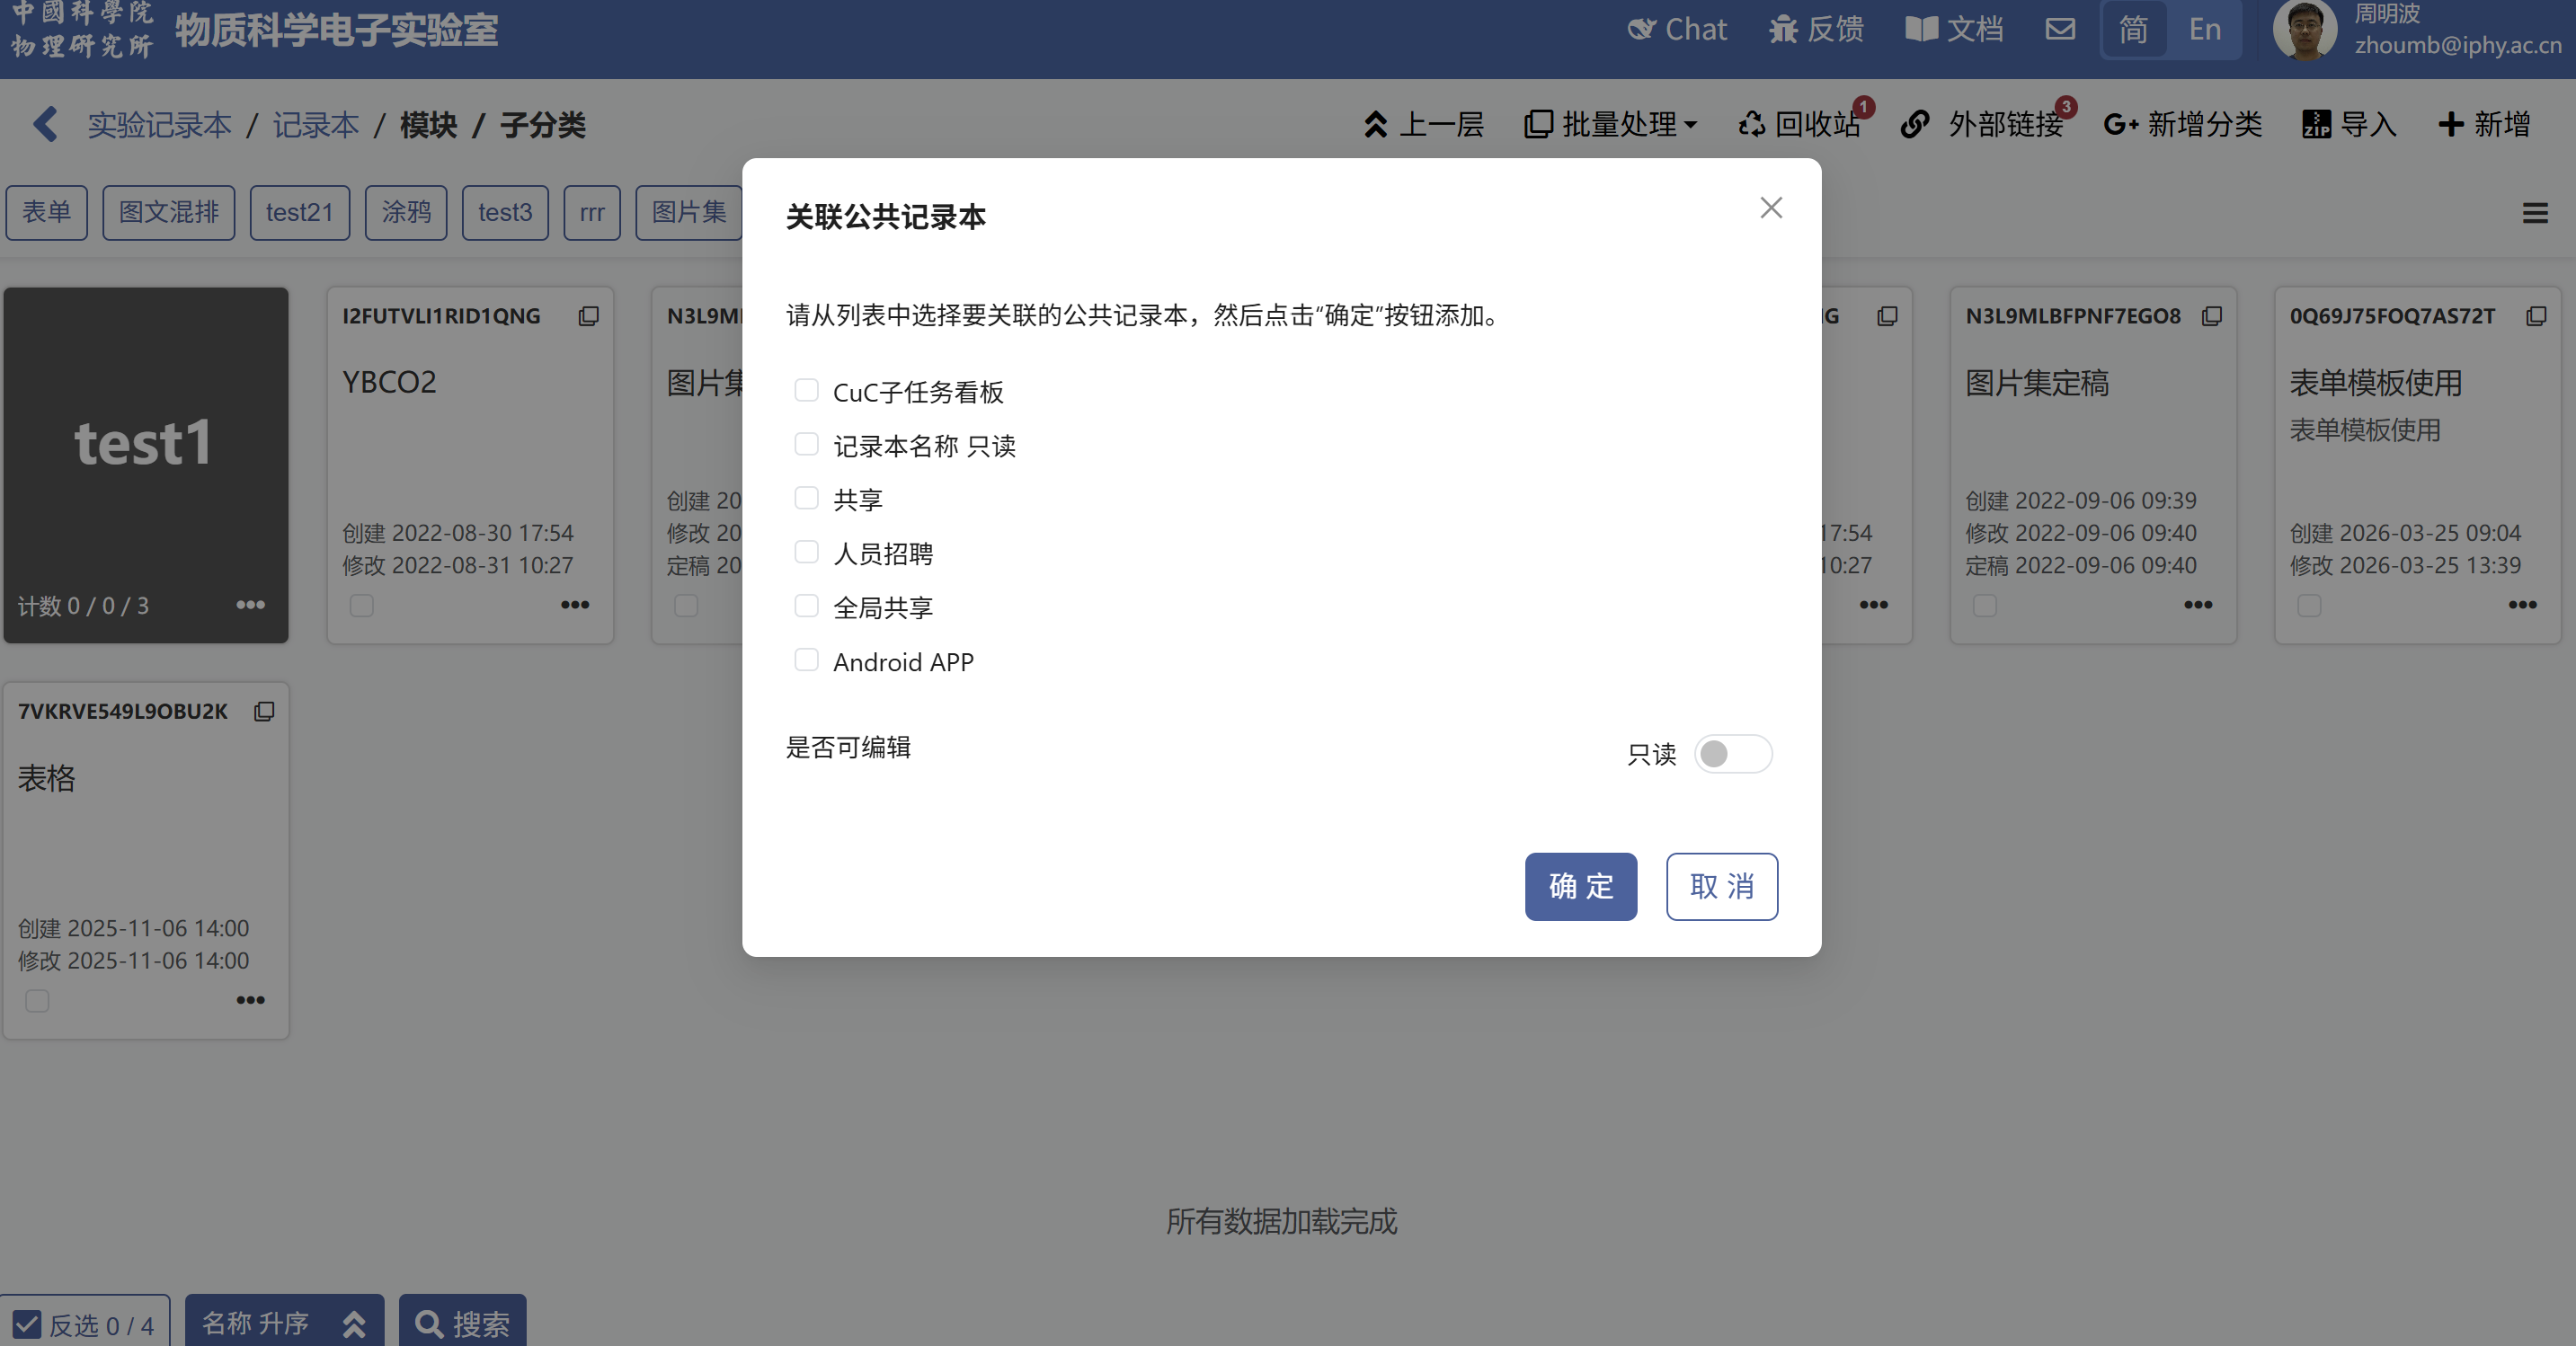Toggle the 只读 editable switch
This screenshot has height=1346, width=2576.
pos(1732,754)
